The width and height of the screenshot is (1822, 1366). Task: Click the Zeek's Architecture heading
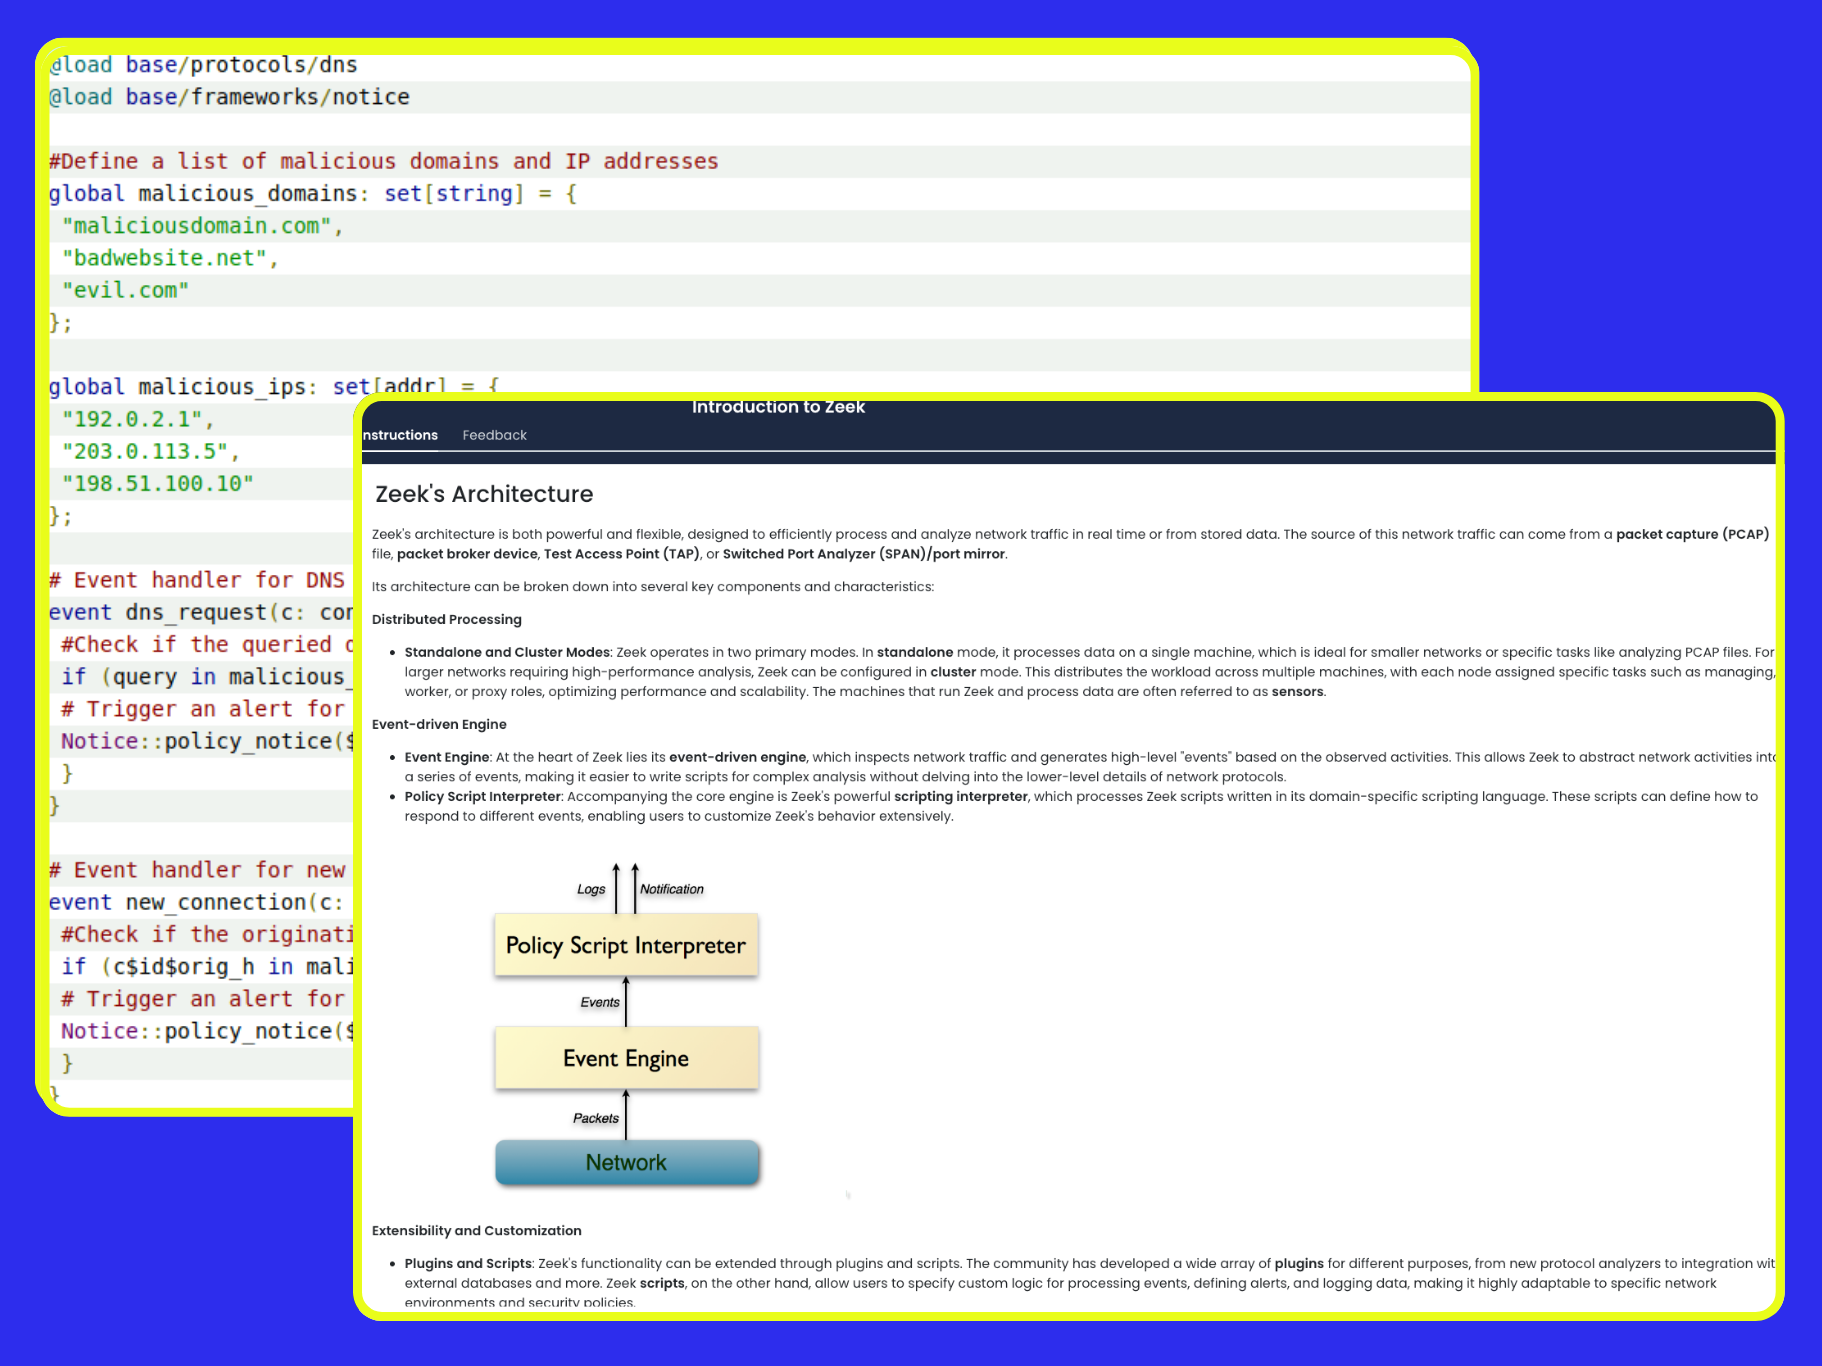(484, 494)
